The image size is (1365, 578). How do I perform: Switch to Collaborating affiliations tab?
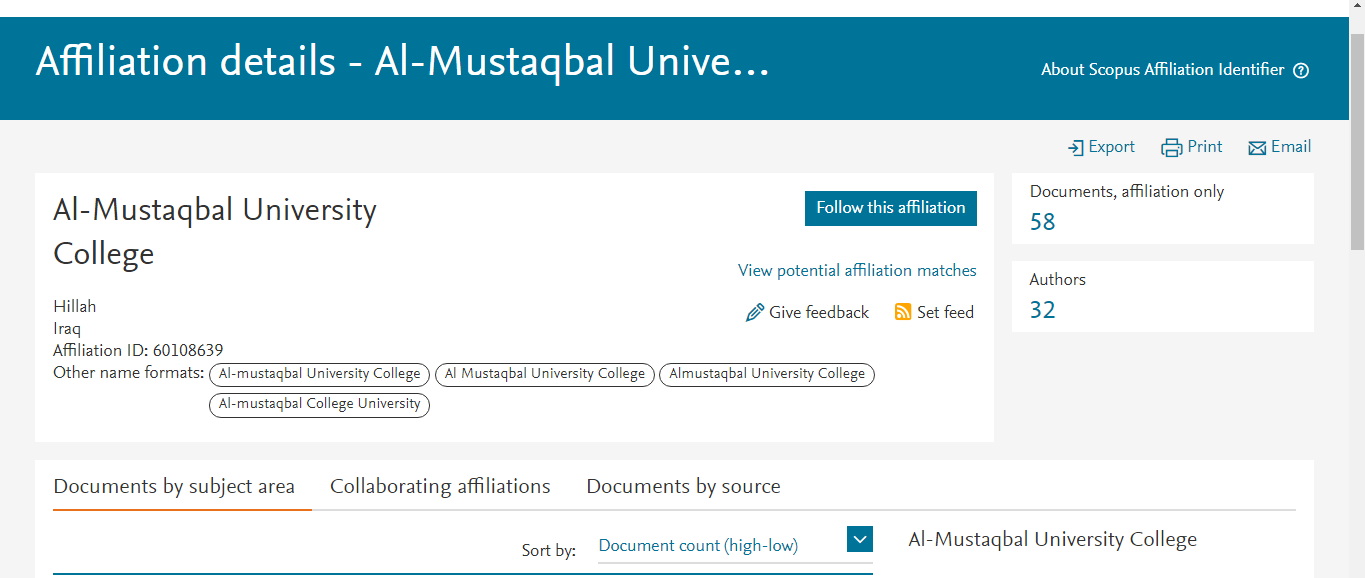click(x=440, y=487)
